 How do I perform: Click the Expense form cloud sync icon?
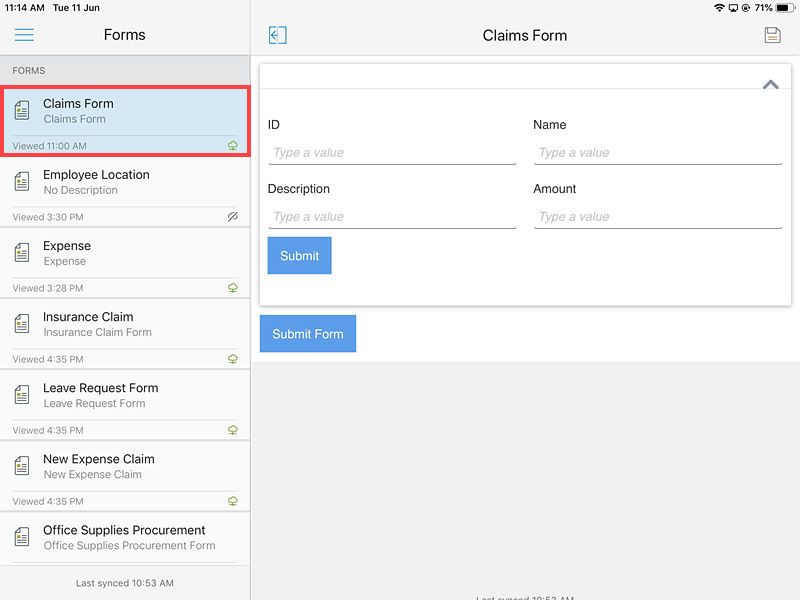click(x=233, y=288)
